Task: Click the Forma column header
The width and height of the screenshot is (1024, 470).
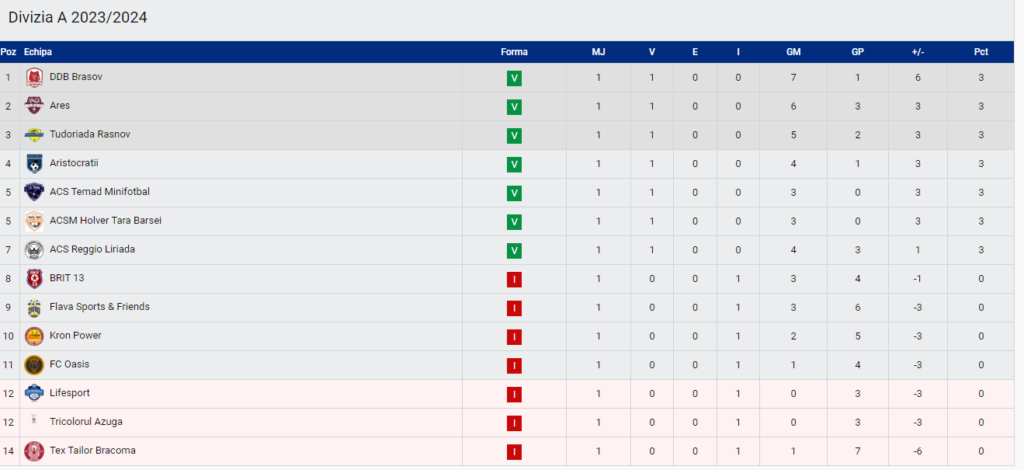Action: [x=514, y=52]
